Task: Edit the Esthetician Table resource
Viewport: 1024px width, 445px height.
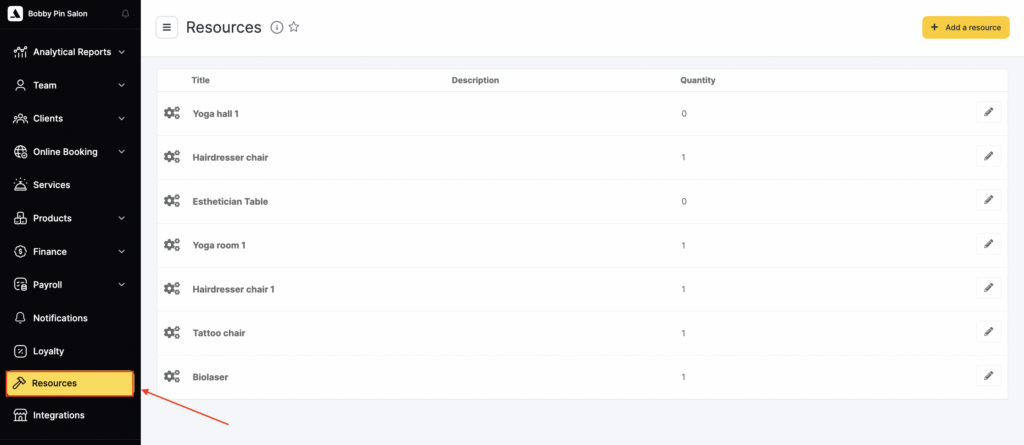Action: 988,201
